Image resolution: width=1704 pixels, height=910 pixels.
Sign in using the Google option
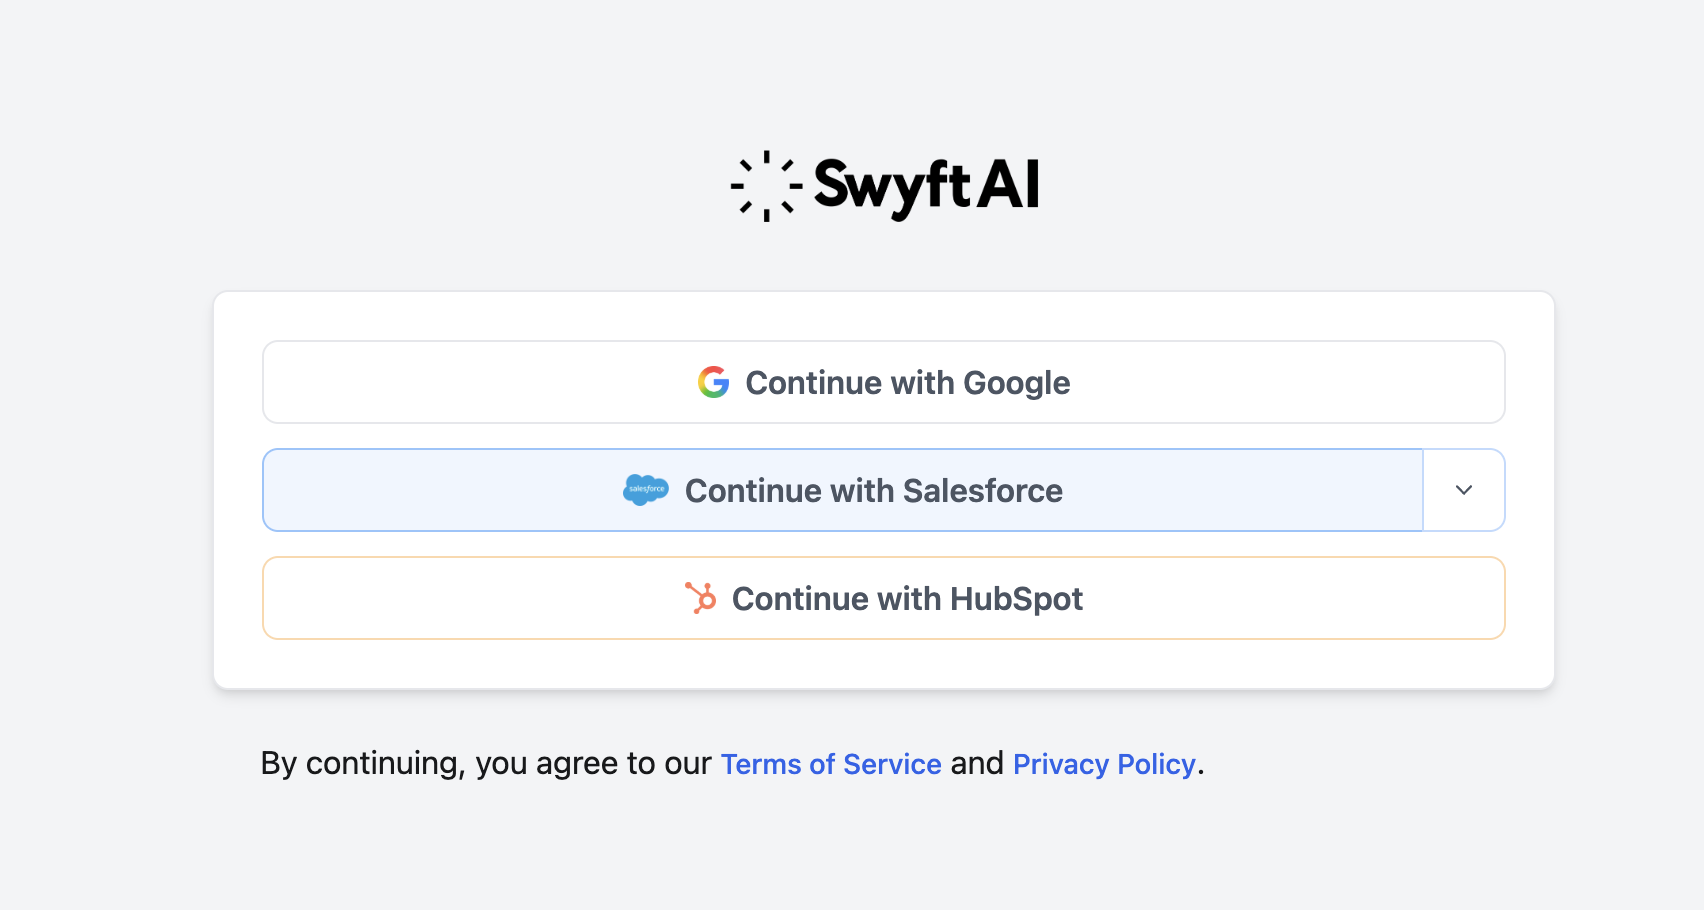883,382
